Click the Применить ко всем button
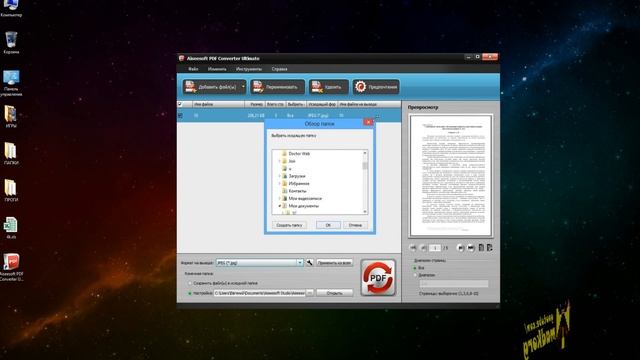 pos(334,263)
